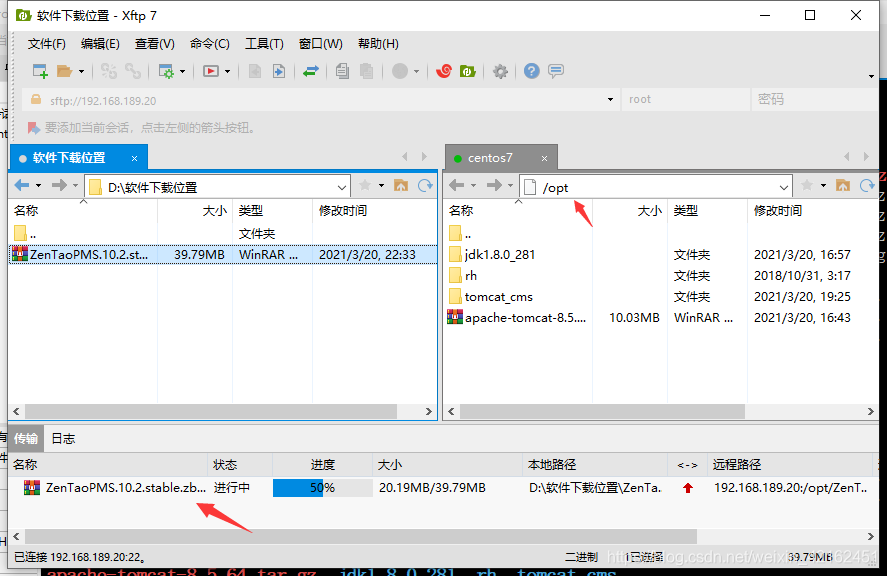Expand the local path D:\软件下载位置 dropdown

[x=342, y=187]
